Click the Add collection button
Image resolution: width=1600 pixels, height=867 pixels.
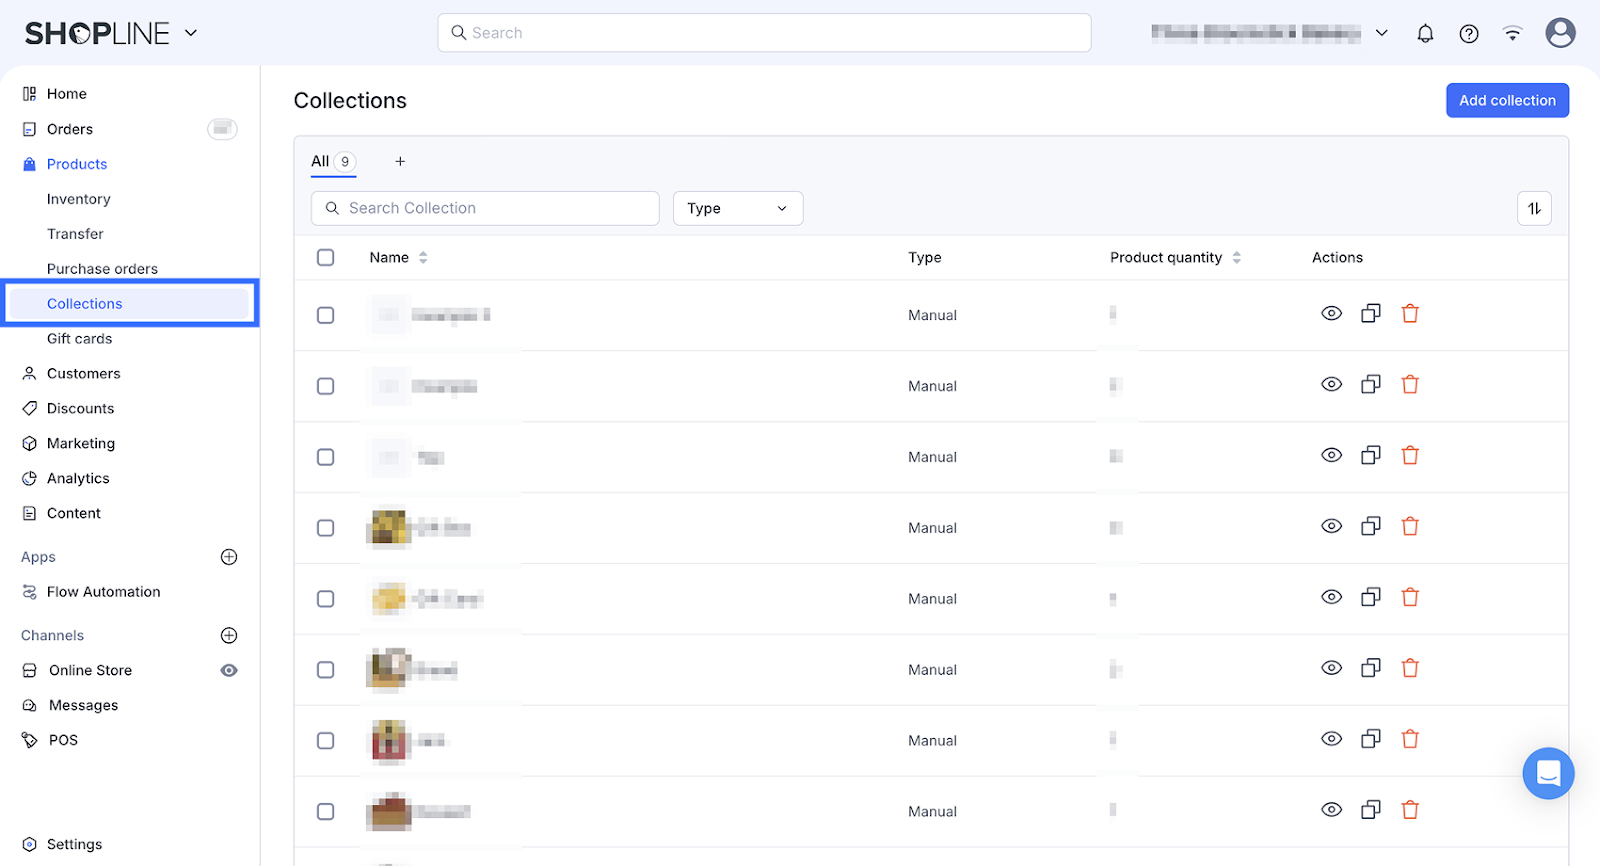pyautogui.click(x=1507, y=100)
